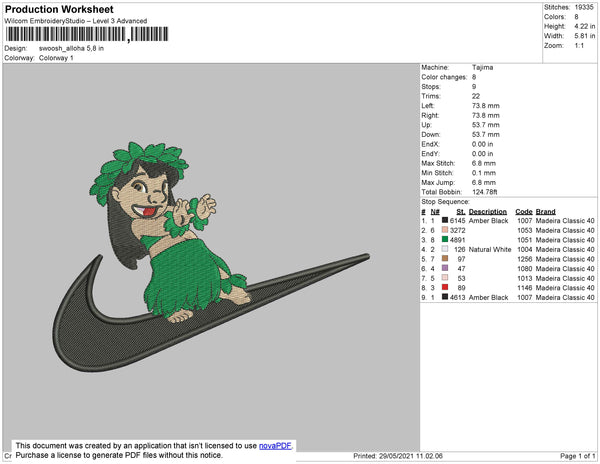Click the Stitches value 19335
Image resolution: width=600 pixels, height=464 pixels.
point(584,7)
